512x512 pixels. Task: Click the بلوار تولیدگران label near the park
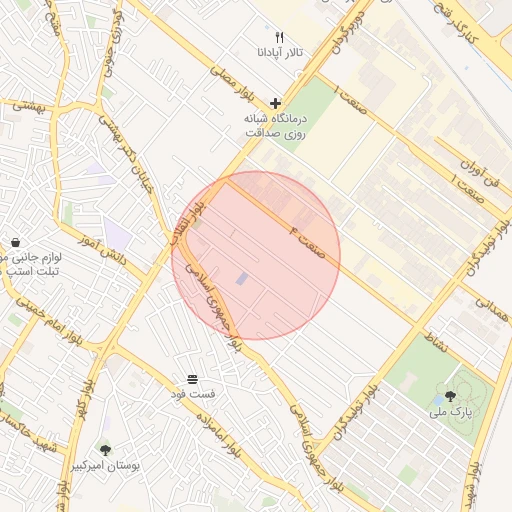[x=356, y=412]
